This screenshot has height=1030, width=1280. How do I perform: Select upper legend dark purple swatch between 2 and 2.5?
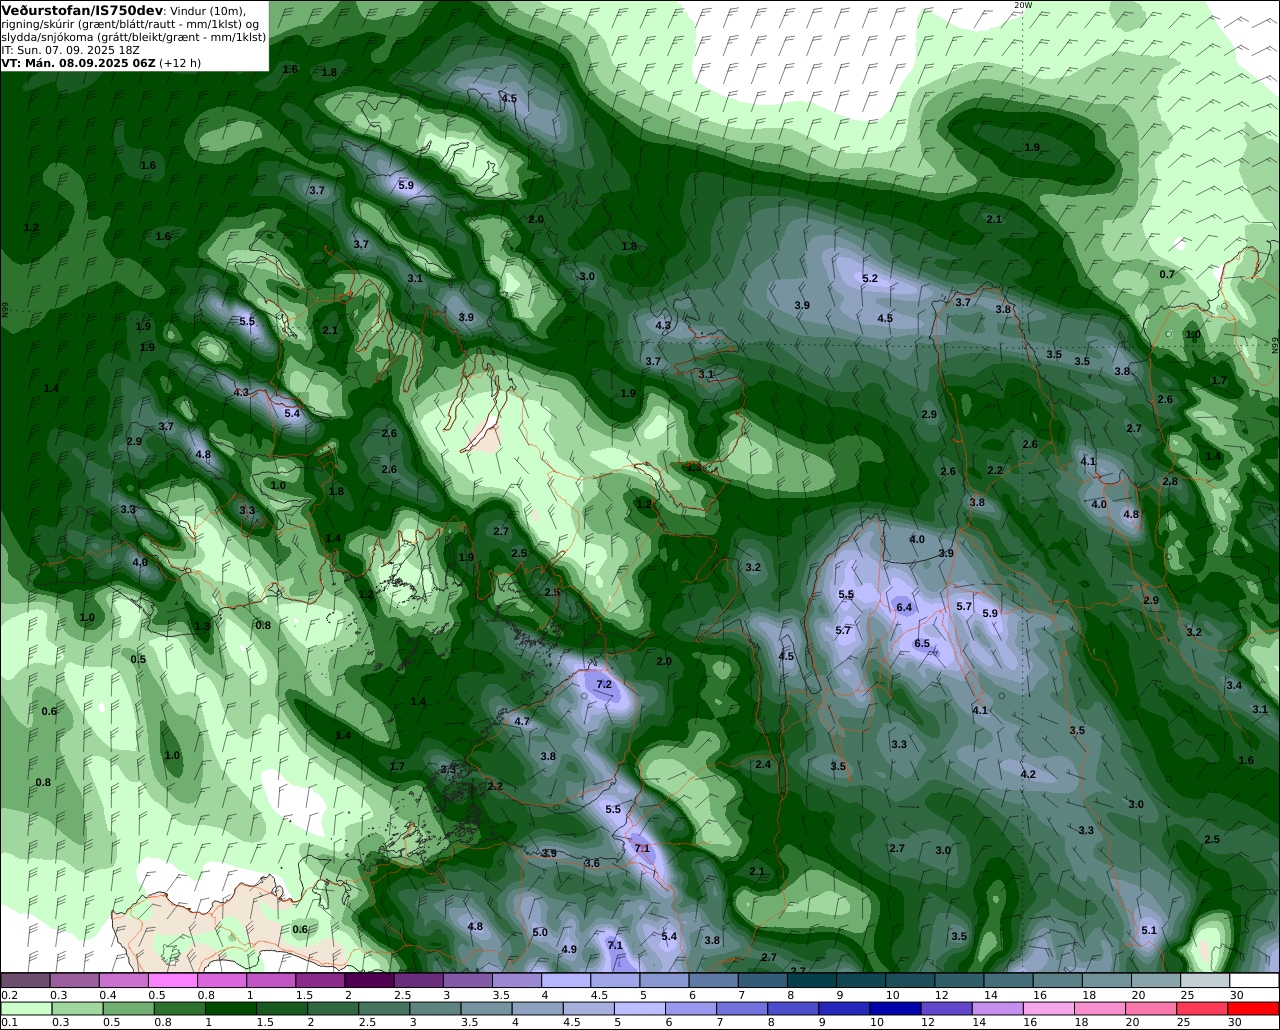tap(369, 981)
